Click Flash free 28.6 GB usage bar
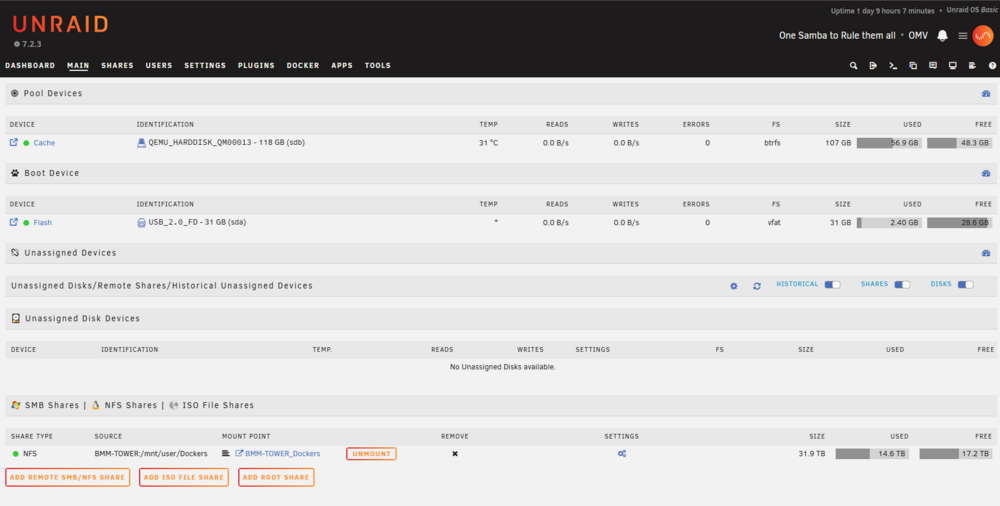 point(959,223)
